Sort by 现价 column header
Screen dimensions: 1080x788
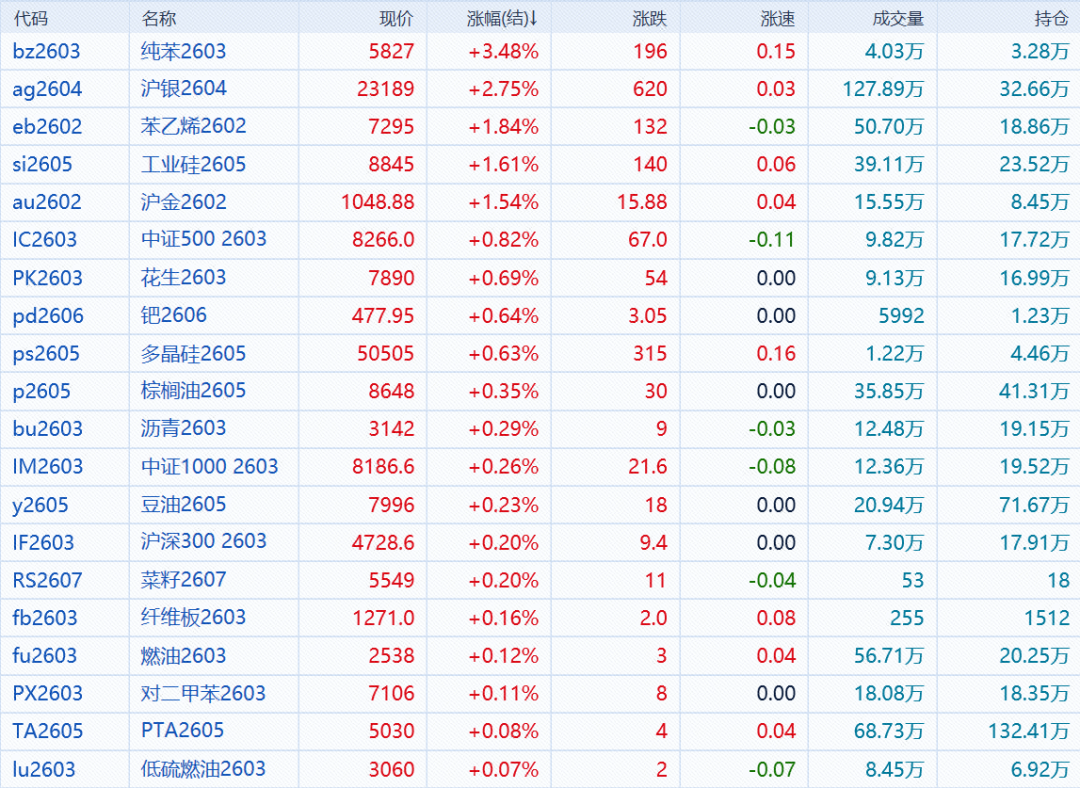(x=396, y=18)
